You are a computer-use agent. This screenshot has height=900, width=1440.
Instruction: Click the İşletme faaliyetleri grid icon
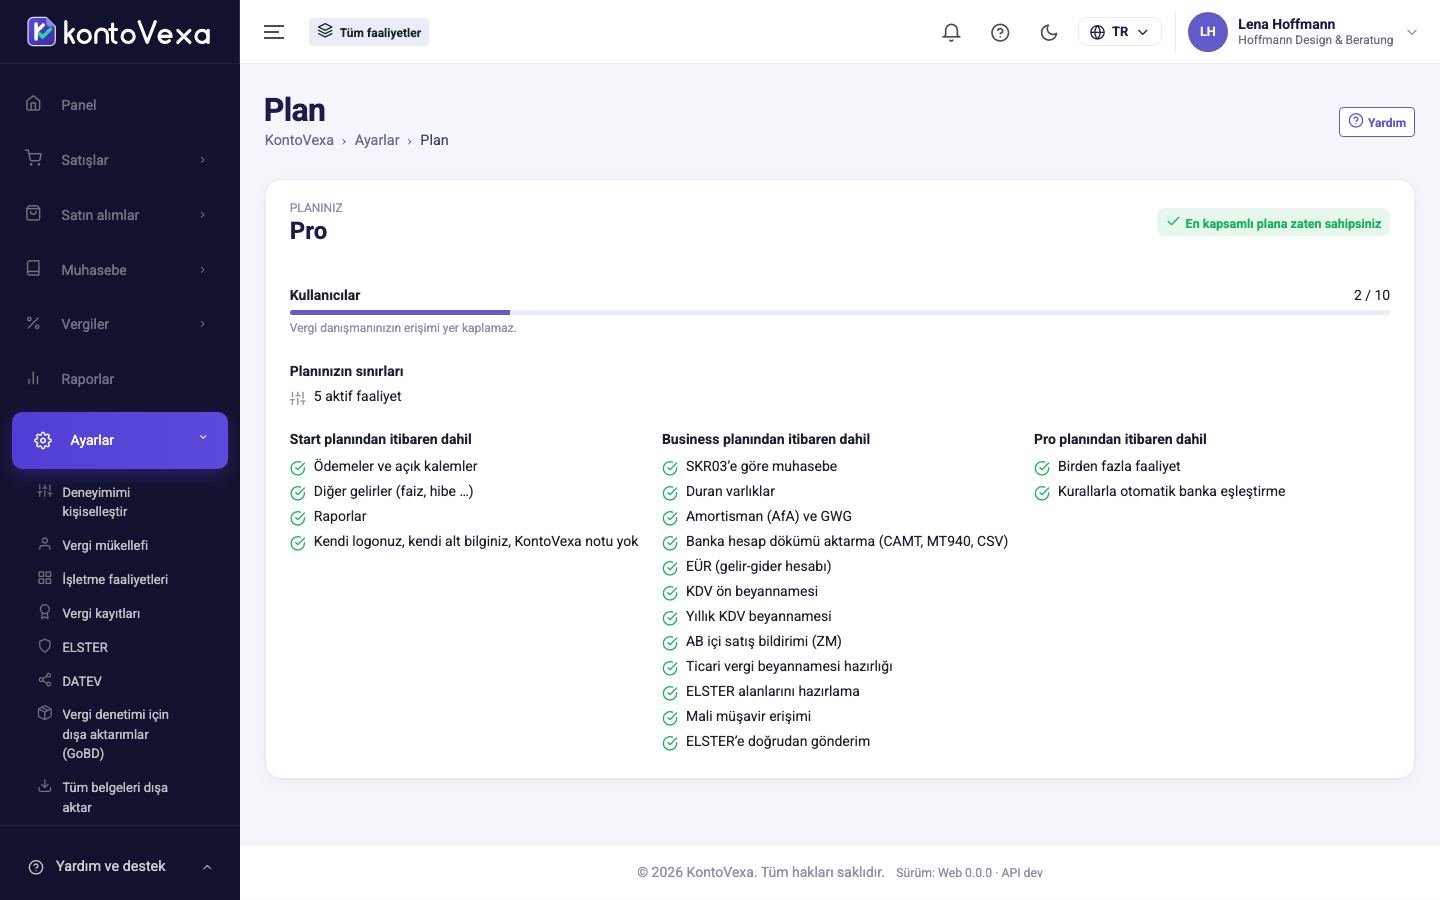(44, 578)
